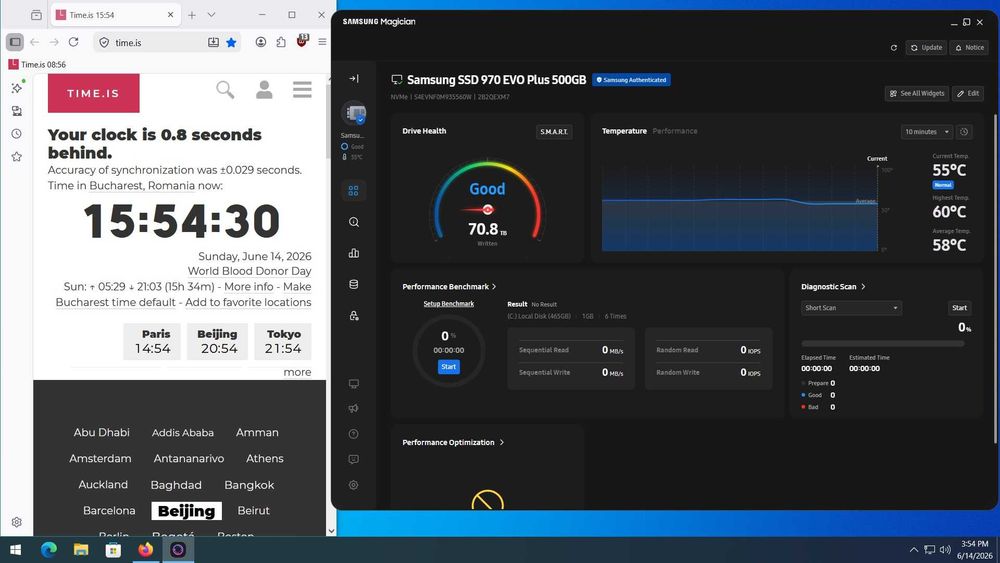This screenshot has height=563, width=1000.
Task: Open the time.is hamburger menu
Action: pyautogui.click(x=302, y=90)
